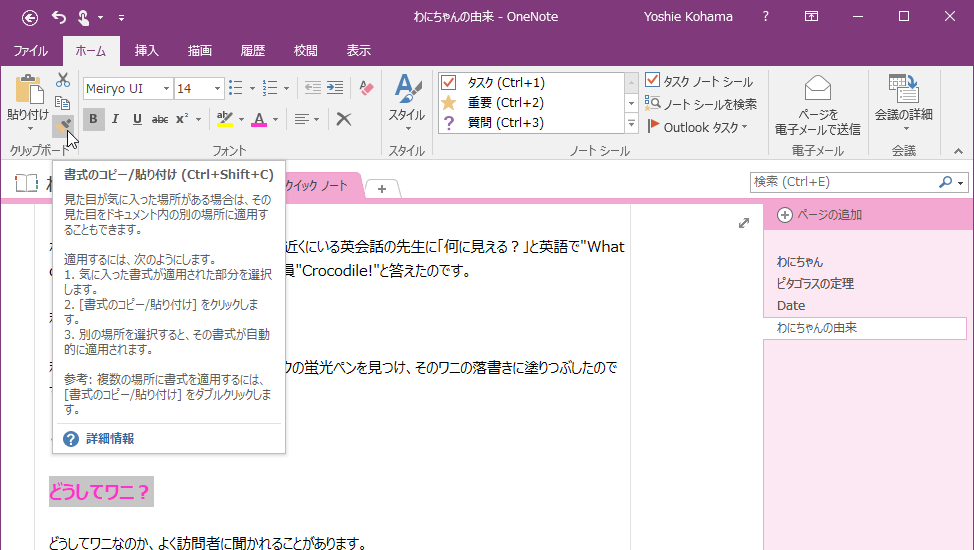Expand numbering style dropdown arrow
Image resolution: width=974 pixels, height=550 pixels.
tap(286, 88)
